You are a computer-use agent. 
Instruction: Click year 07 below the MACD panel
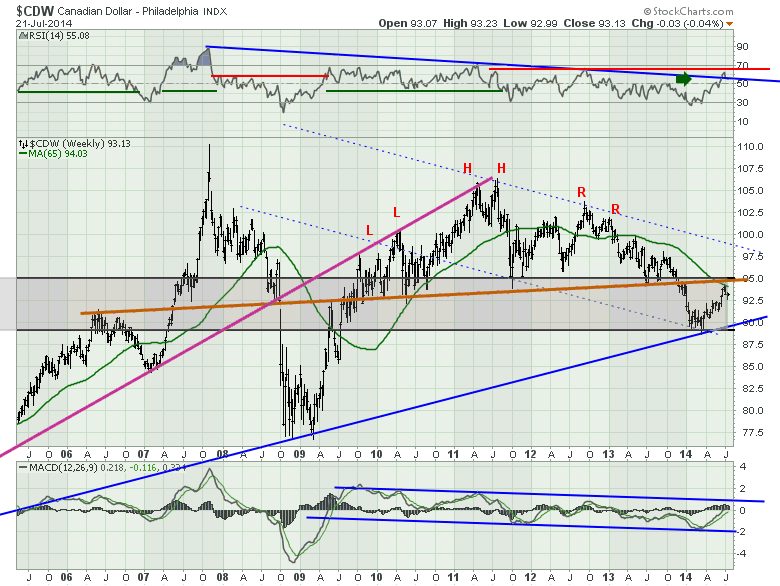pyautogui.click(x=143, y=578)
